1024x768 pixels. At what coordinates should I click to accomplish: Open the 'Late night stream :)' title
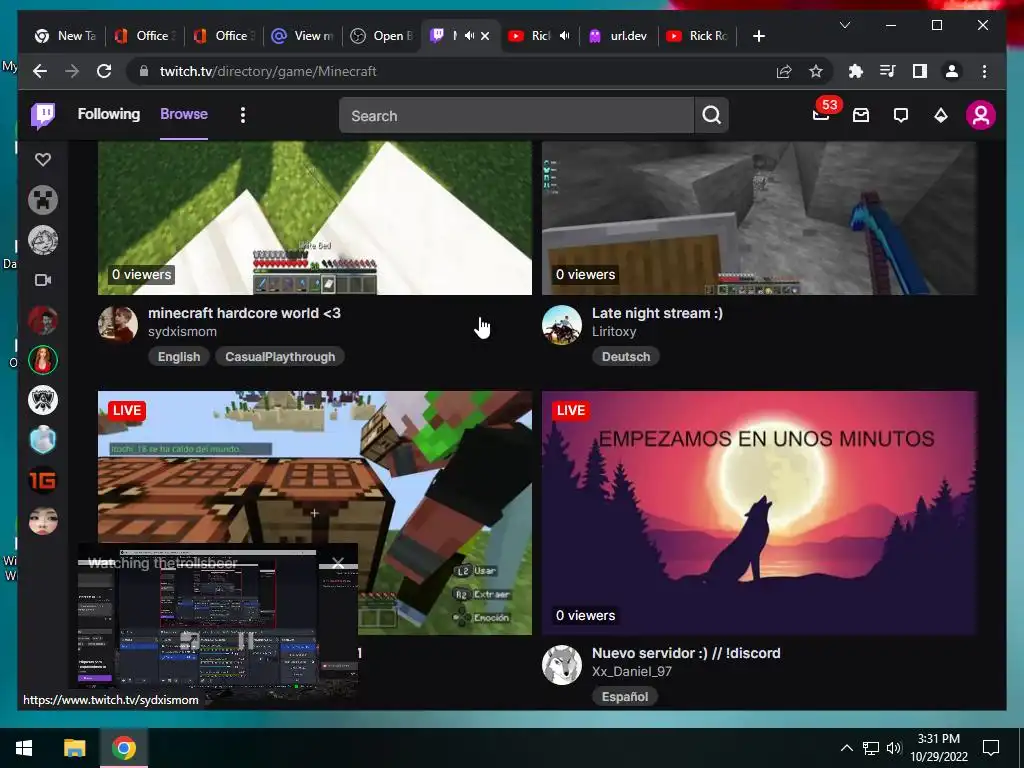coord(657,313)
